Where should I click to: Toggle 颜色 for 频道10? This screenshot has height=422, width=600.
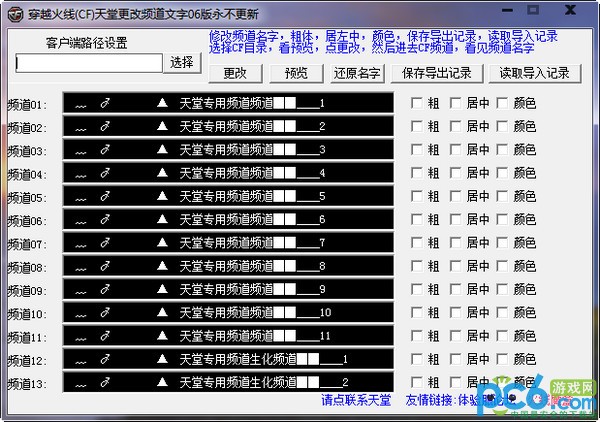[502, 313]
